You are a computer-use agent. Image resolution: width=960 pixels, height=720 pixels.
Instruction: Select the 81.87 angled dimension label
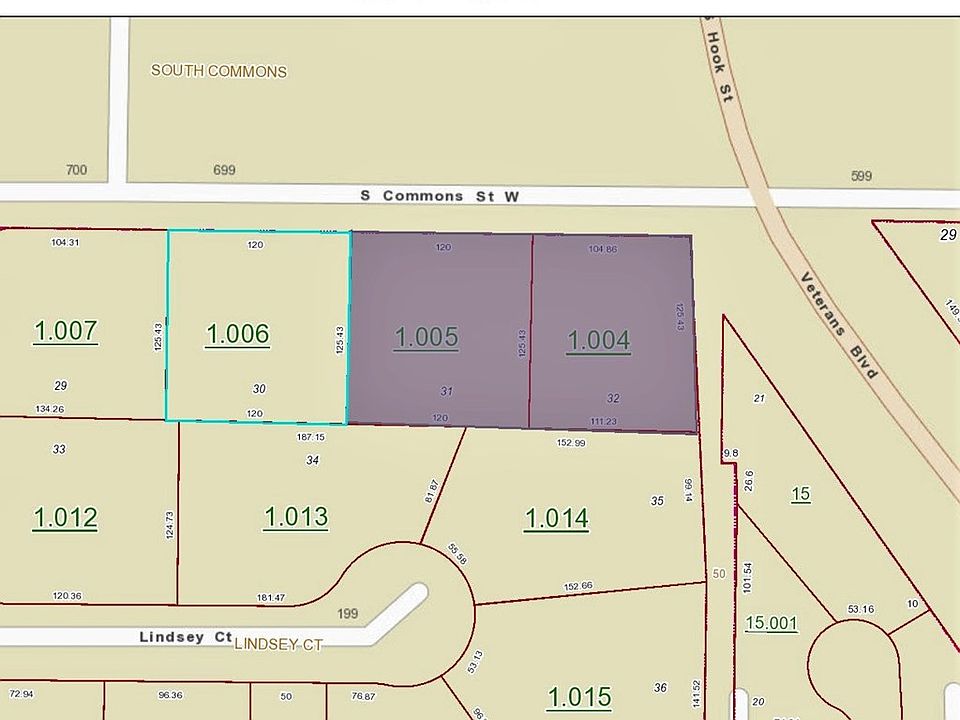point(432,492)
